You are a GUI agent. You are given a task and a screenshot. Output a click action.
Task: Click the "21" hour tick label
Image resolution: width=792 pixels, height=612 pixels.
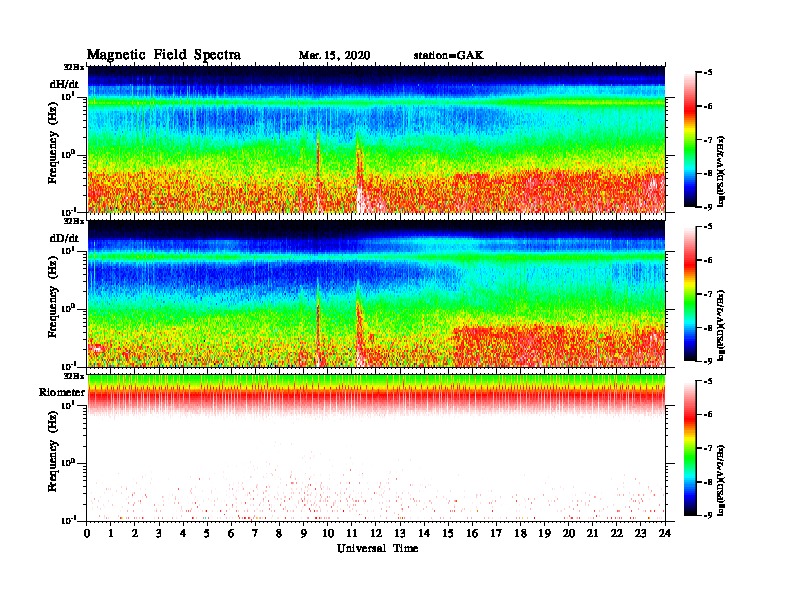pyautogui.click(x=592, y=534)
